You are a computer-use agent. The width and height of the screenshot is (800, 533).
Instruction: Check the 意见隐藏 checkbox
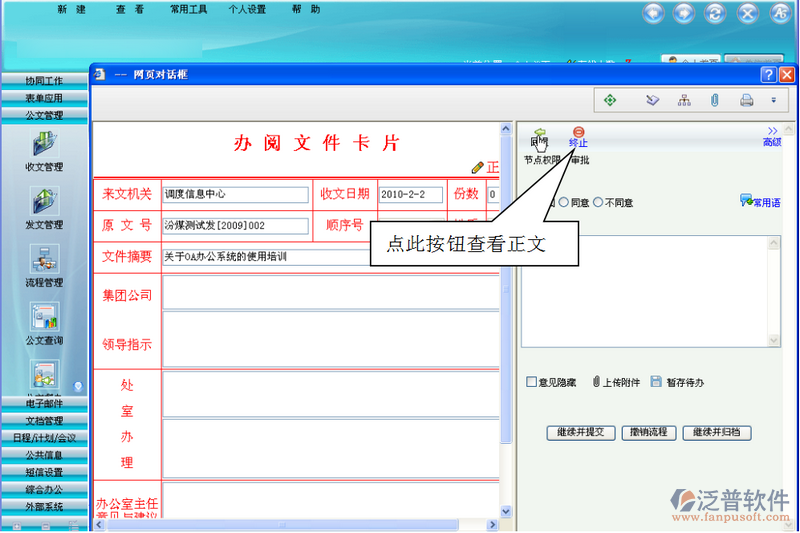click(532, 382)
